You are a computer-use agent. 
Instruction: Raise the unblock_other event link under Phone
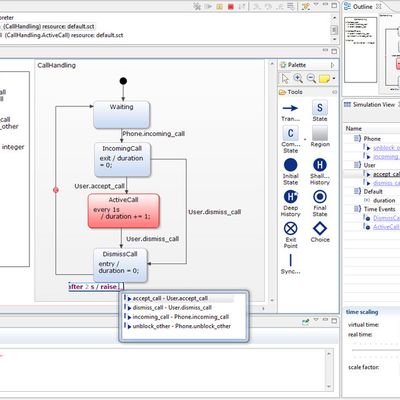click(386, 147)
